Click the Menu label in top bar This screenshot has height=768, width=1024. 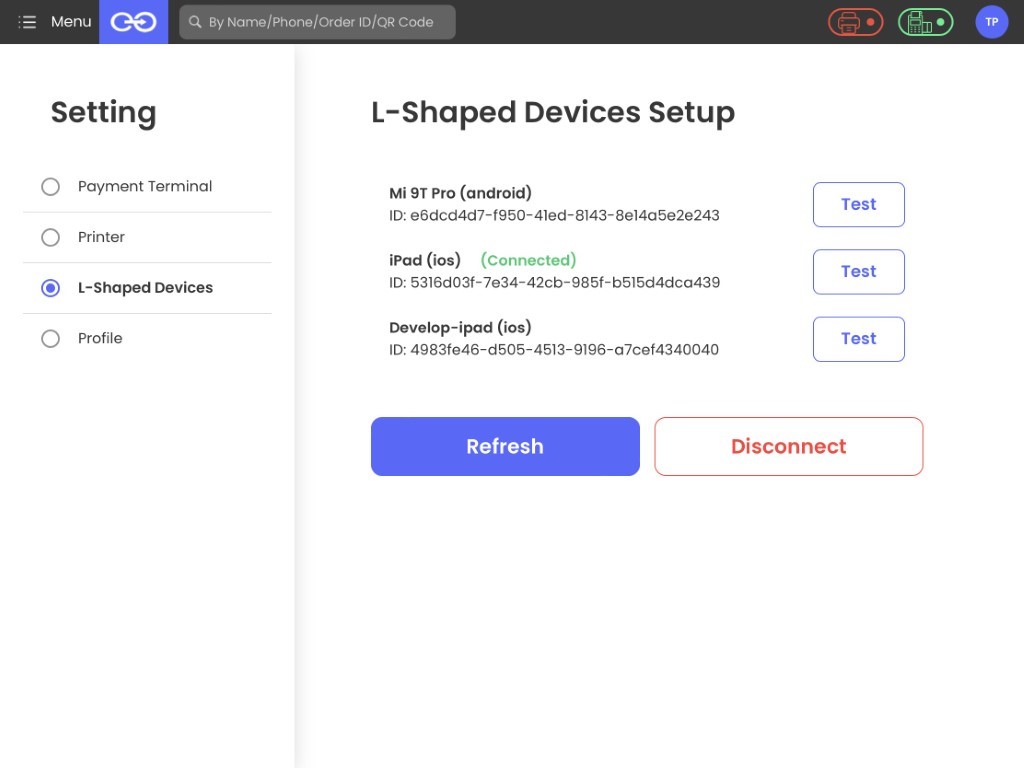tap(71, 22)
